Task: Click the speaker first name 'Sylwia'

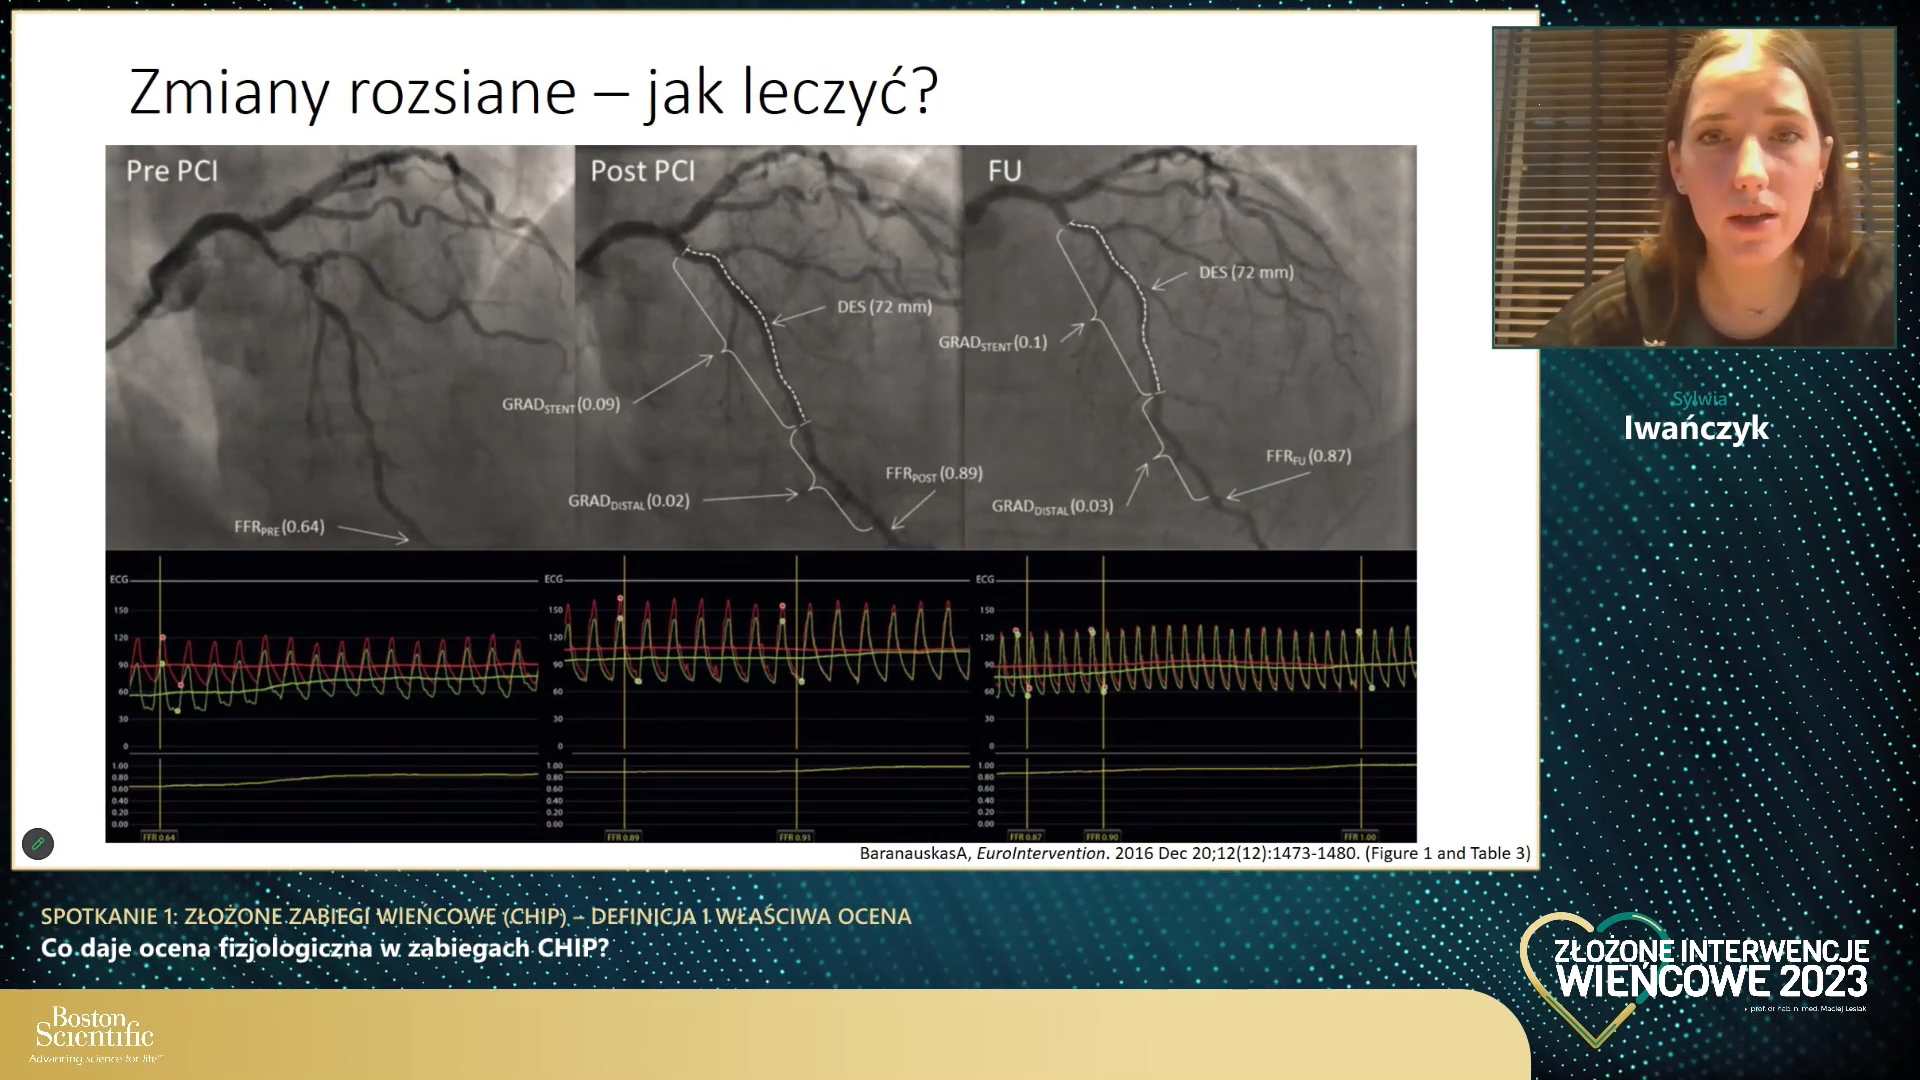Action: tap(1699, 399)
